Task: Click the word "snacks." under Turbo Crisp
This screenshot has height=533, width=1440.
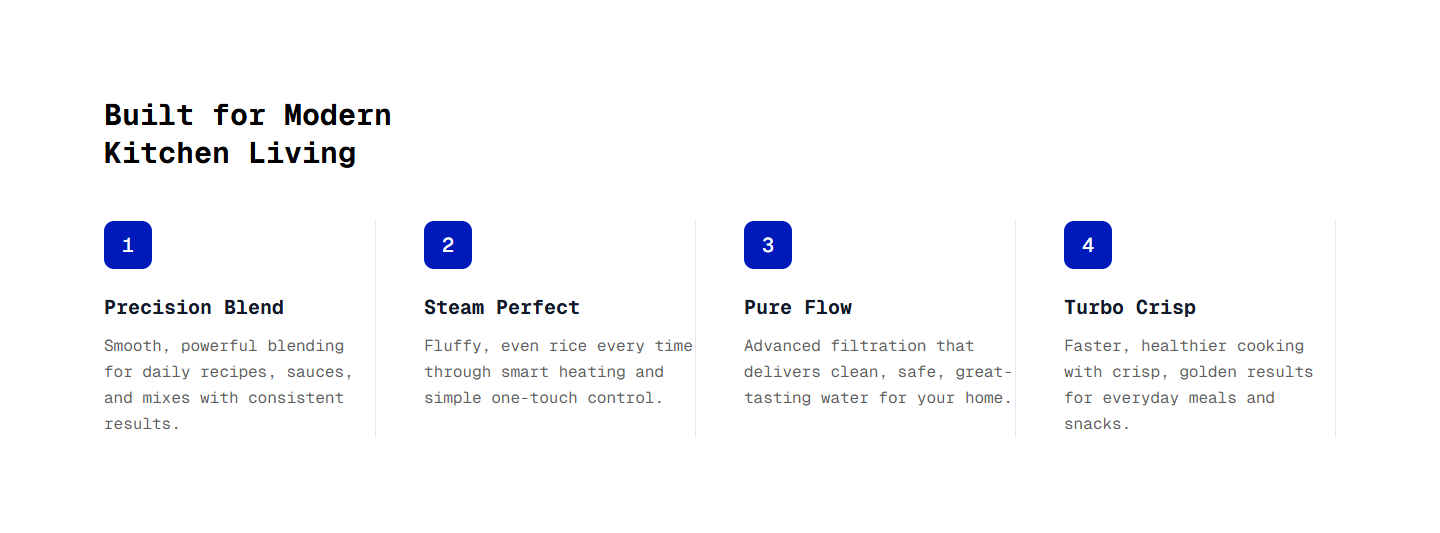Action: pos(1097,424)
